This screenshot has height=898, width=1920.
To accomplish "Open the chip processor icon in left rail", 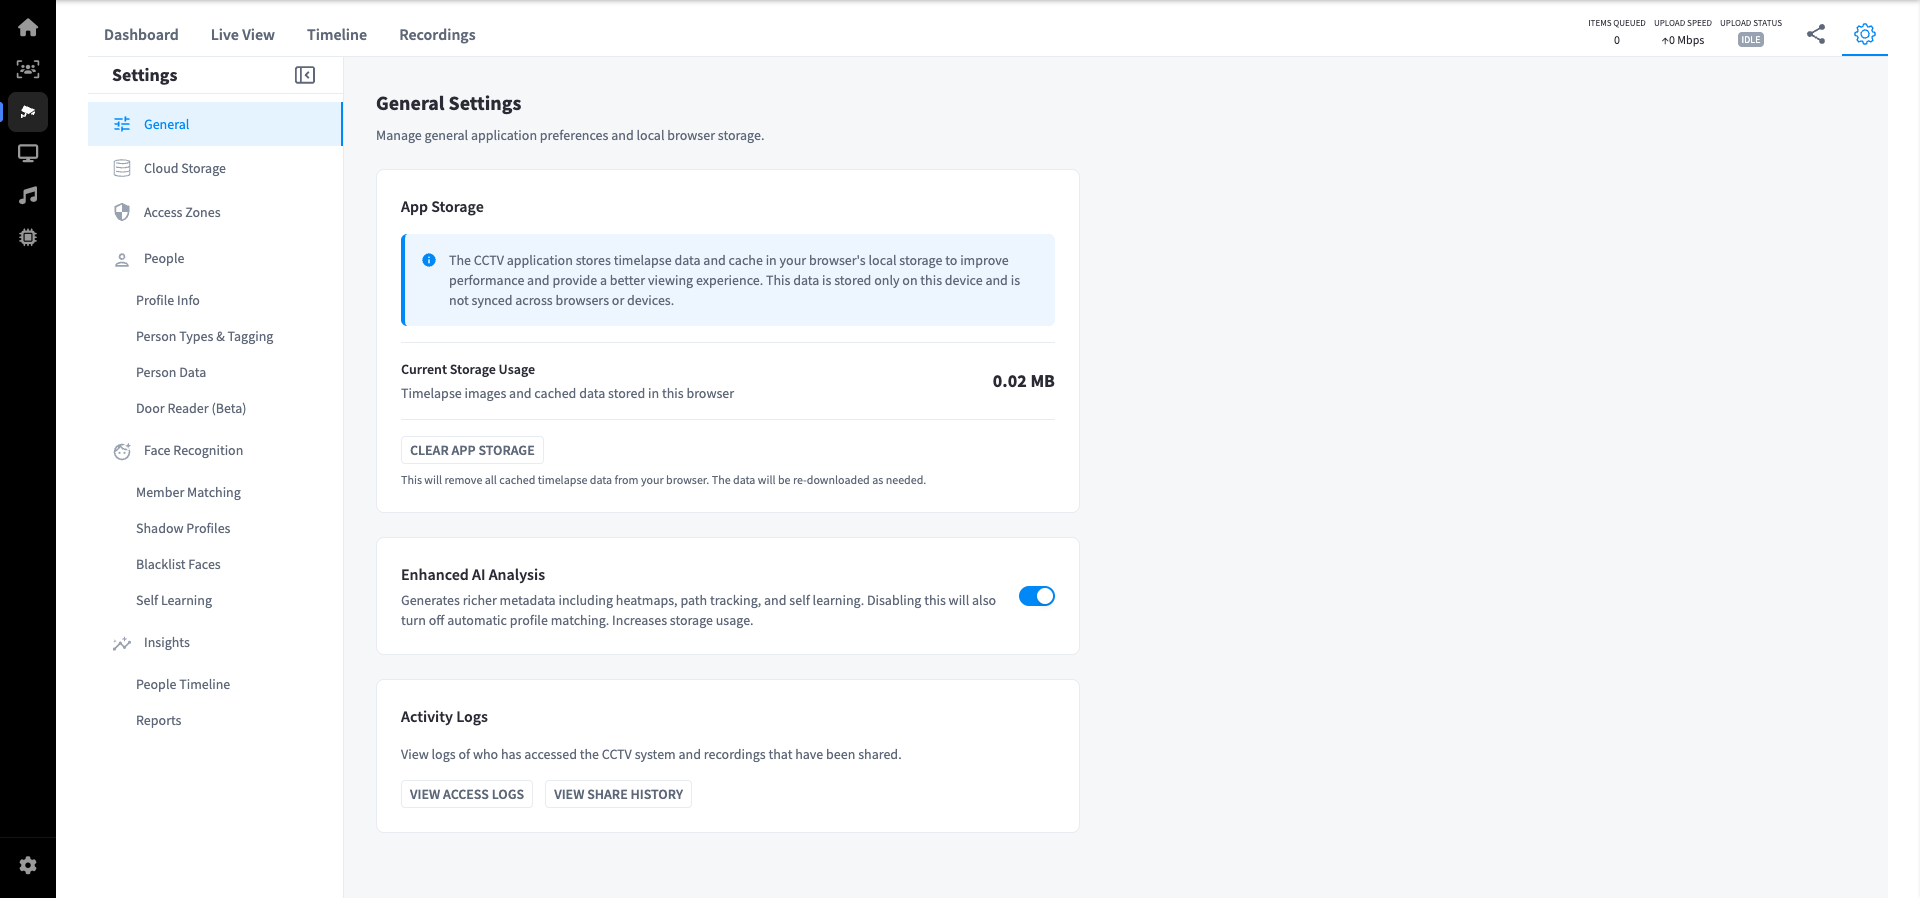I will (x=28, y=237).
